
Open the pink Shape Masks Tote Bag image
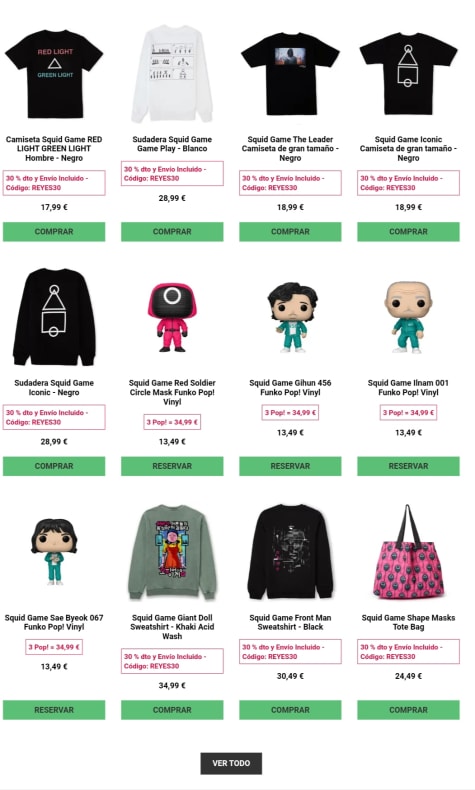409,552
